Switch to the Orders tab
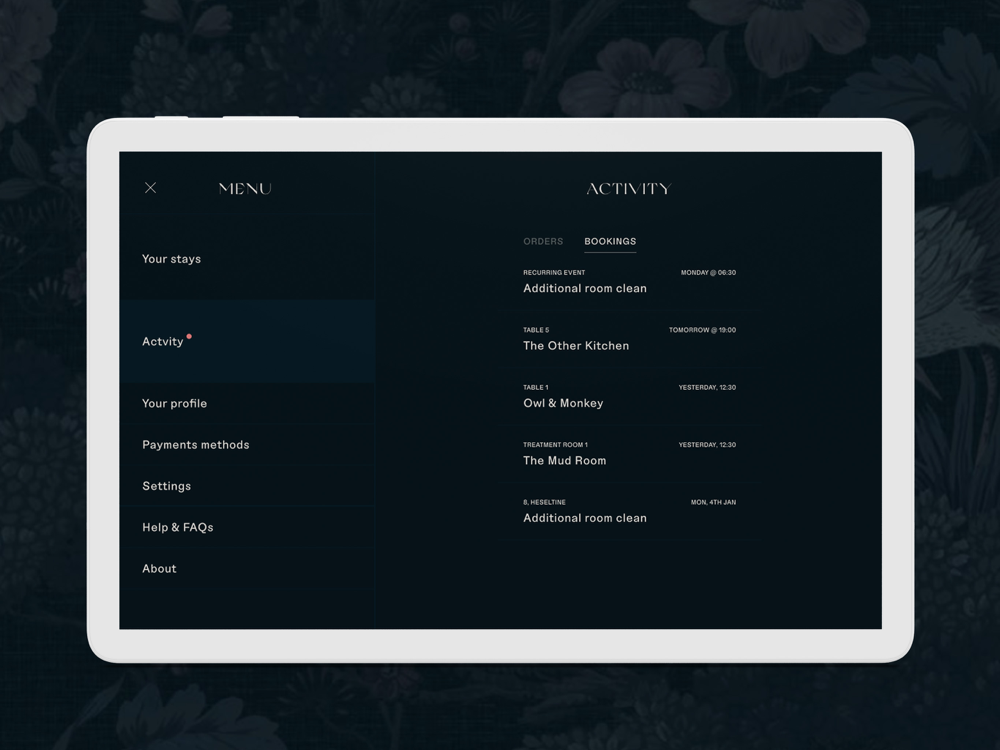The width and height of the screenshot is (1000, 750). click(x=543, y=241)
